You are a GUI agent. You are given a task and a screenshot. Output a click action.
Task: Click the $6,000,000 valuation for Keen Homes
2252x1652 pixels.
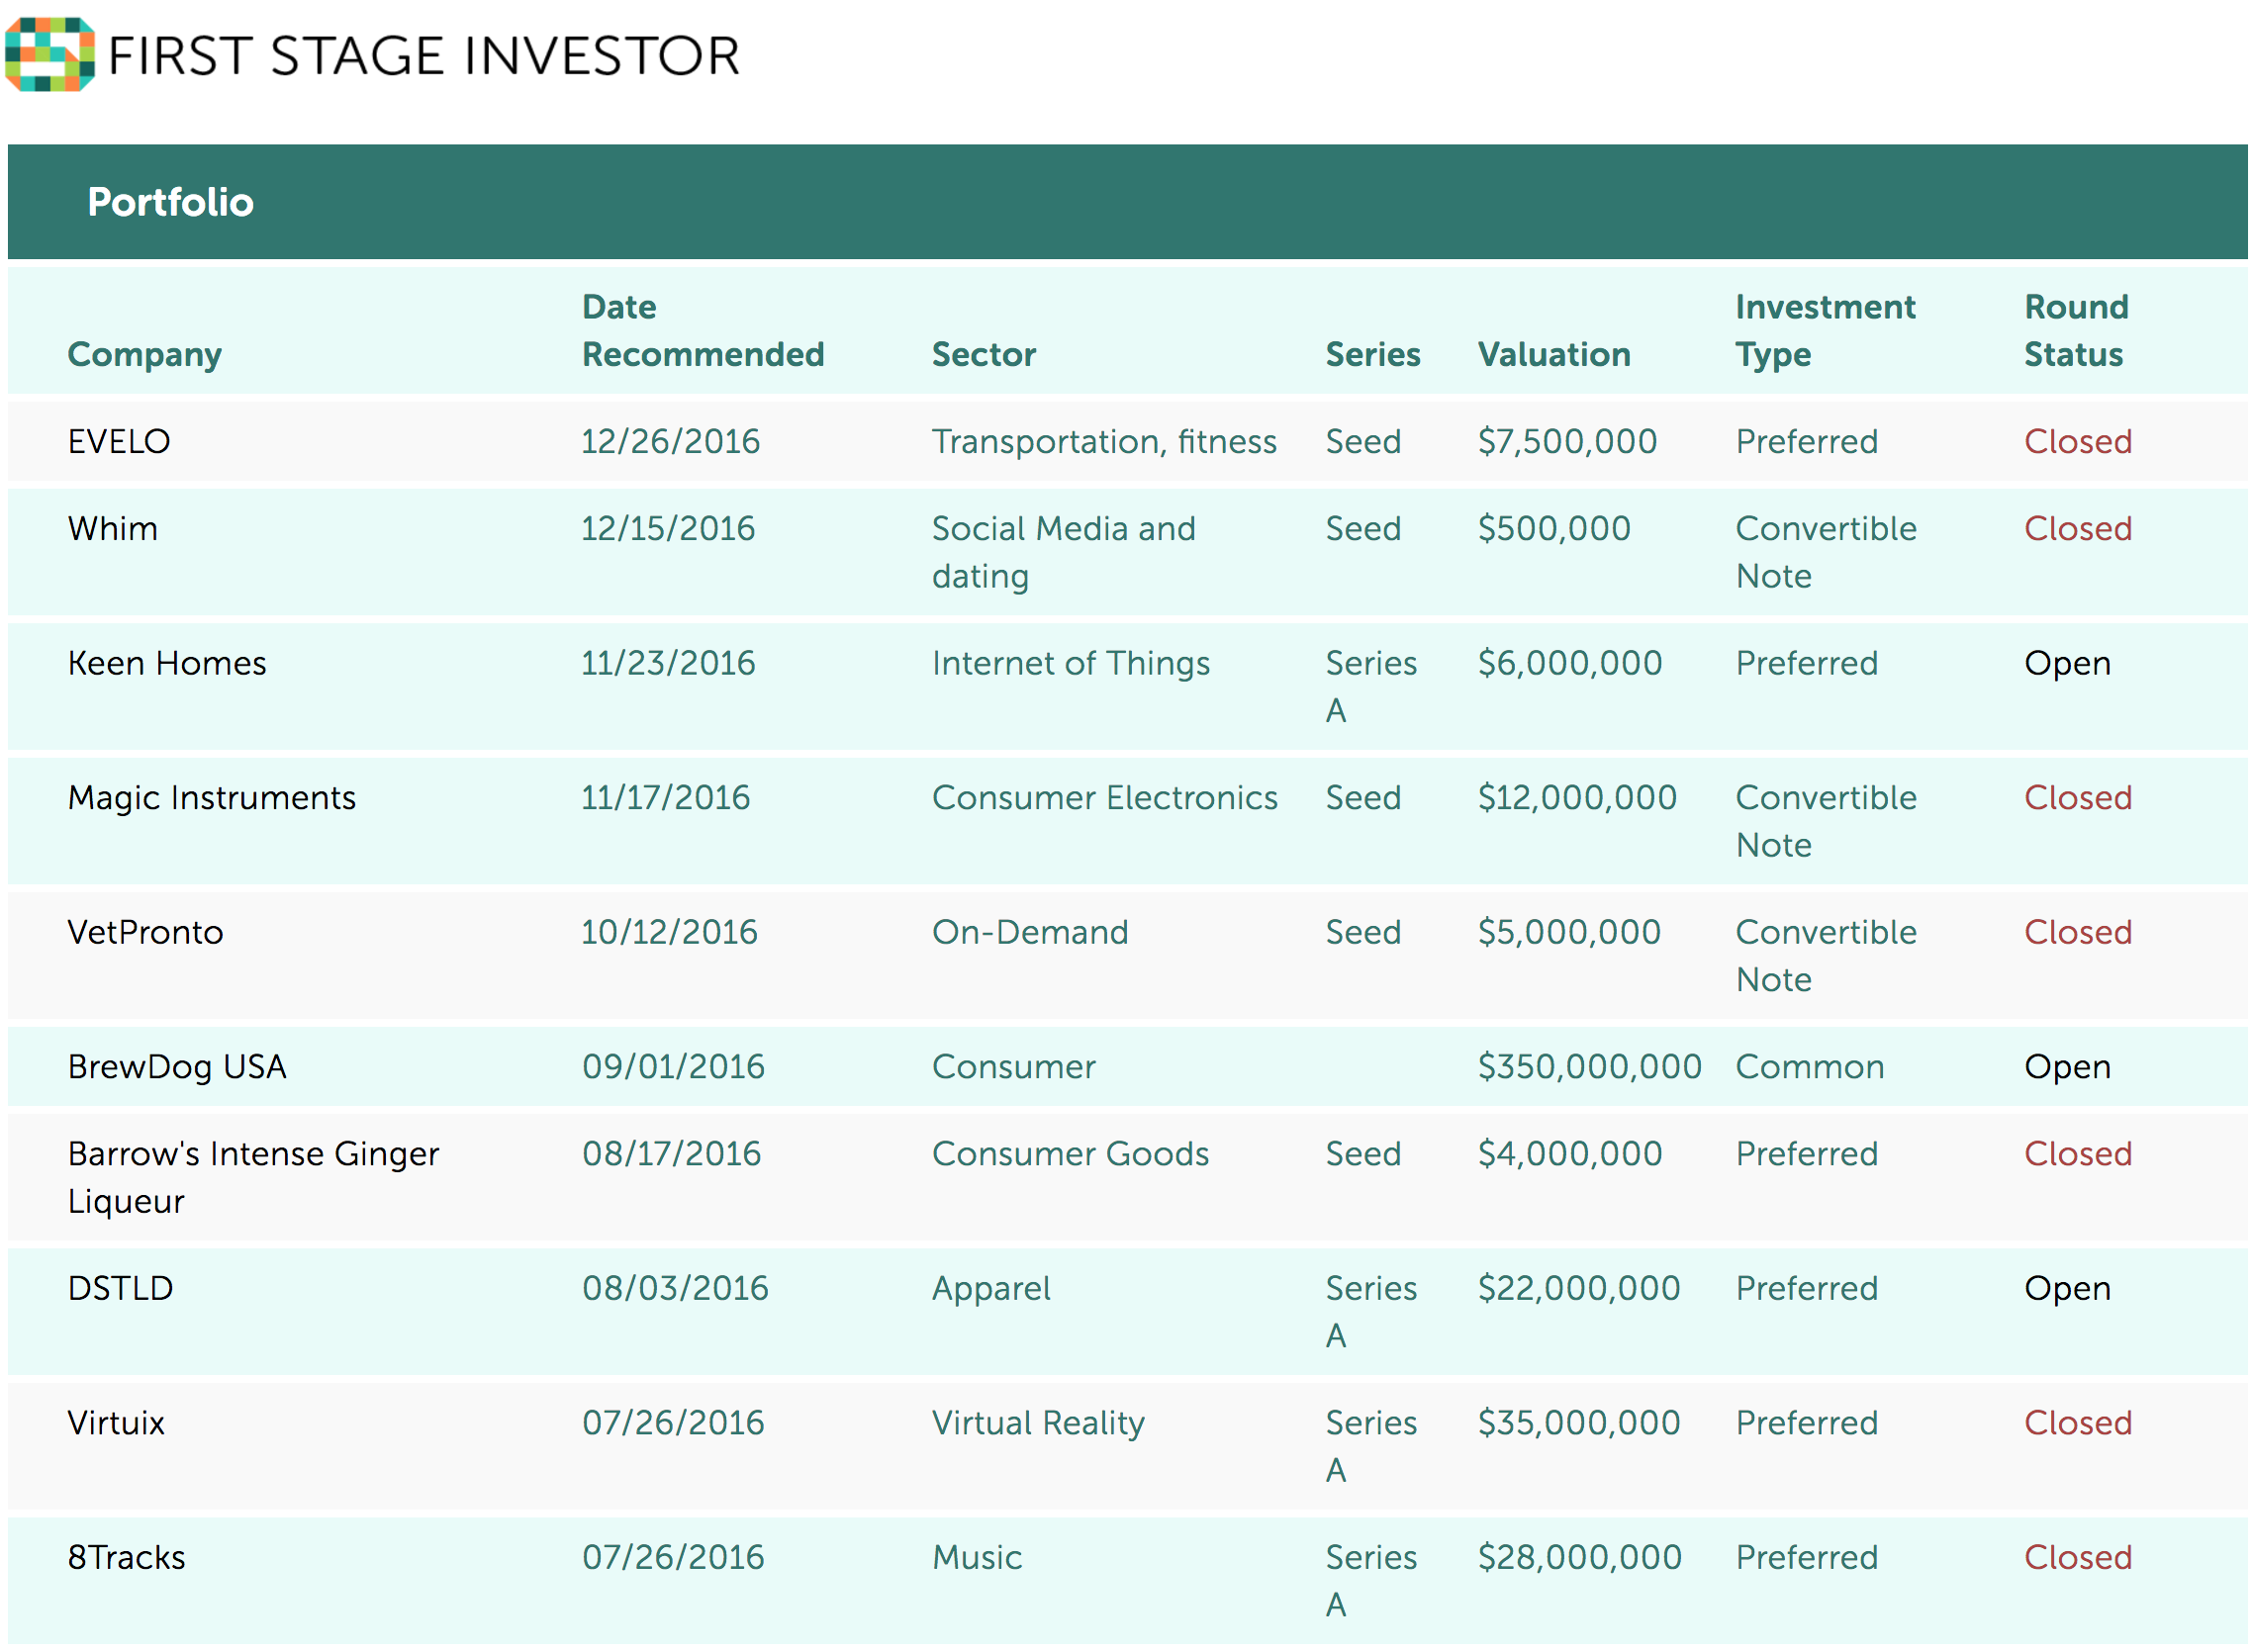[x=1570, y=664]
